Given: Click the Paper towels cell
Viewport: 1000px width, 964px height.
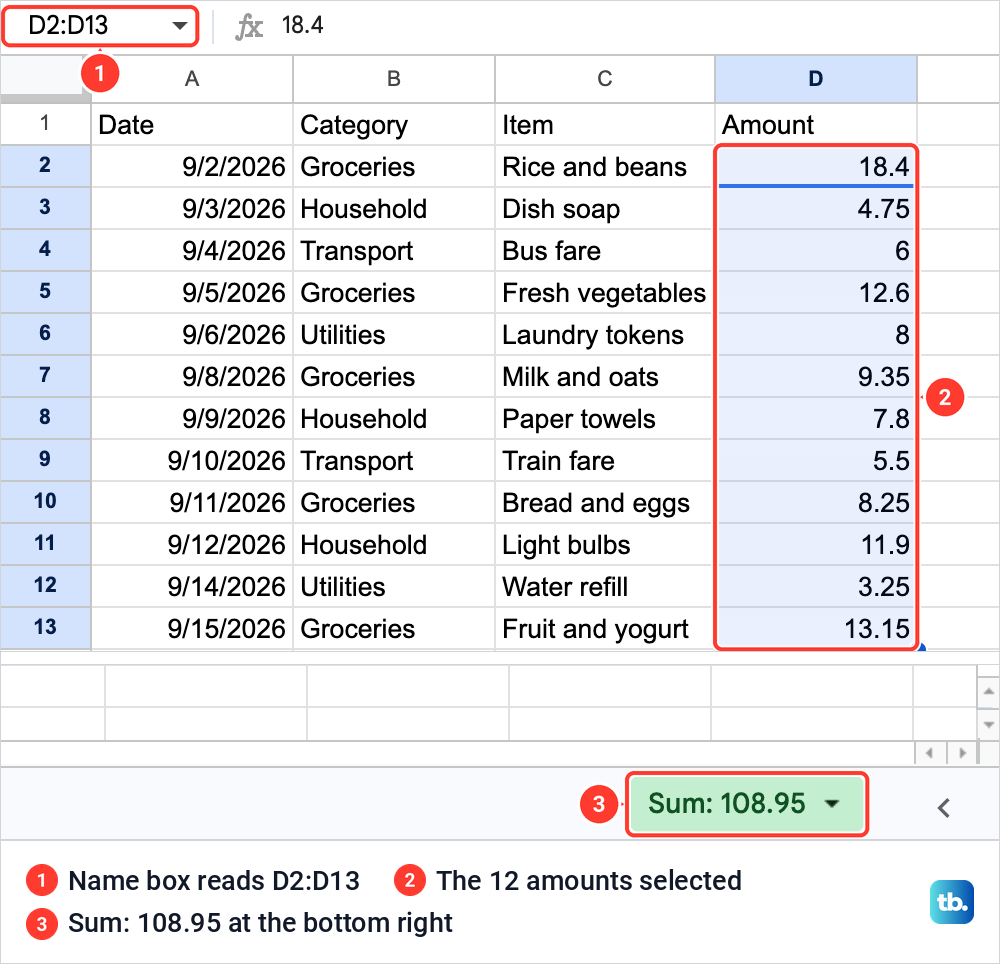Looking at the screenshot, I should tap(605, 418).
